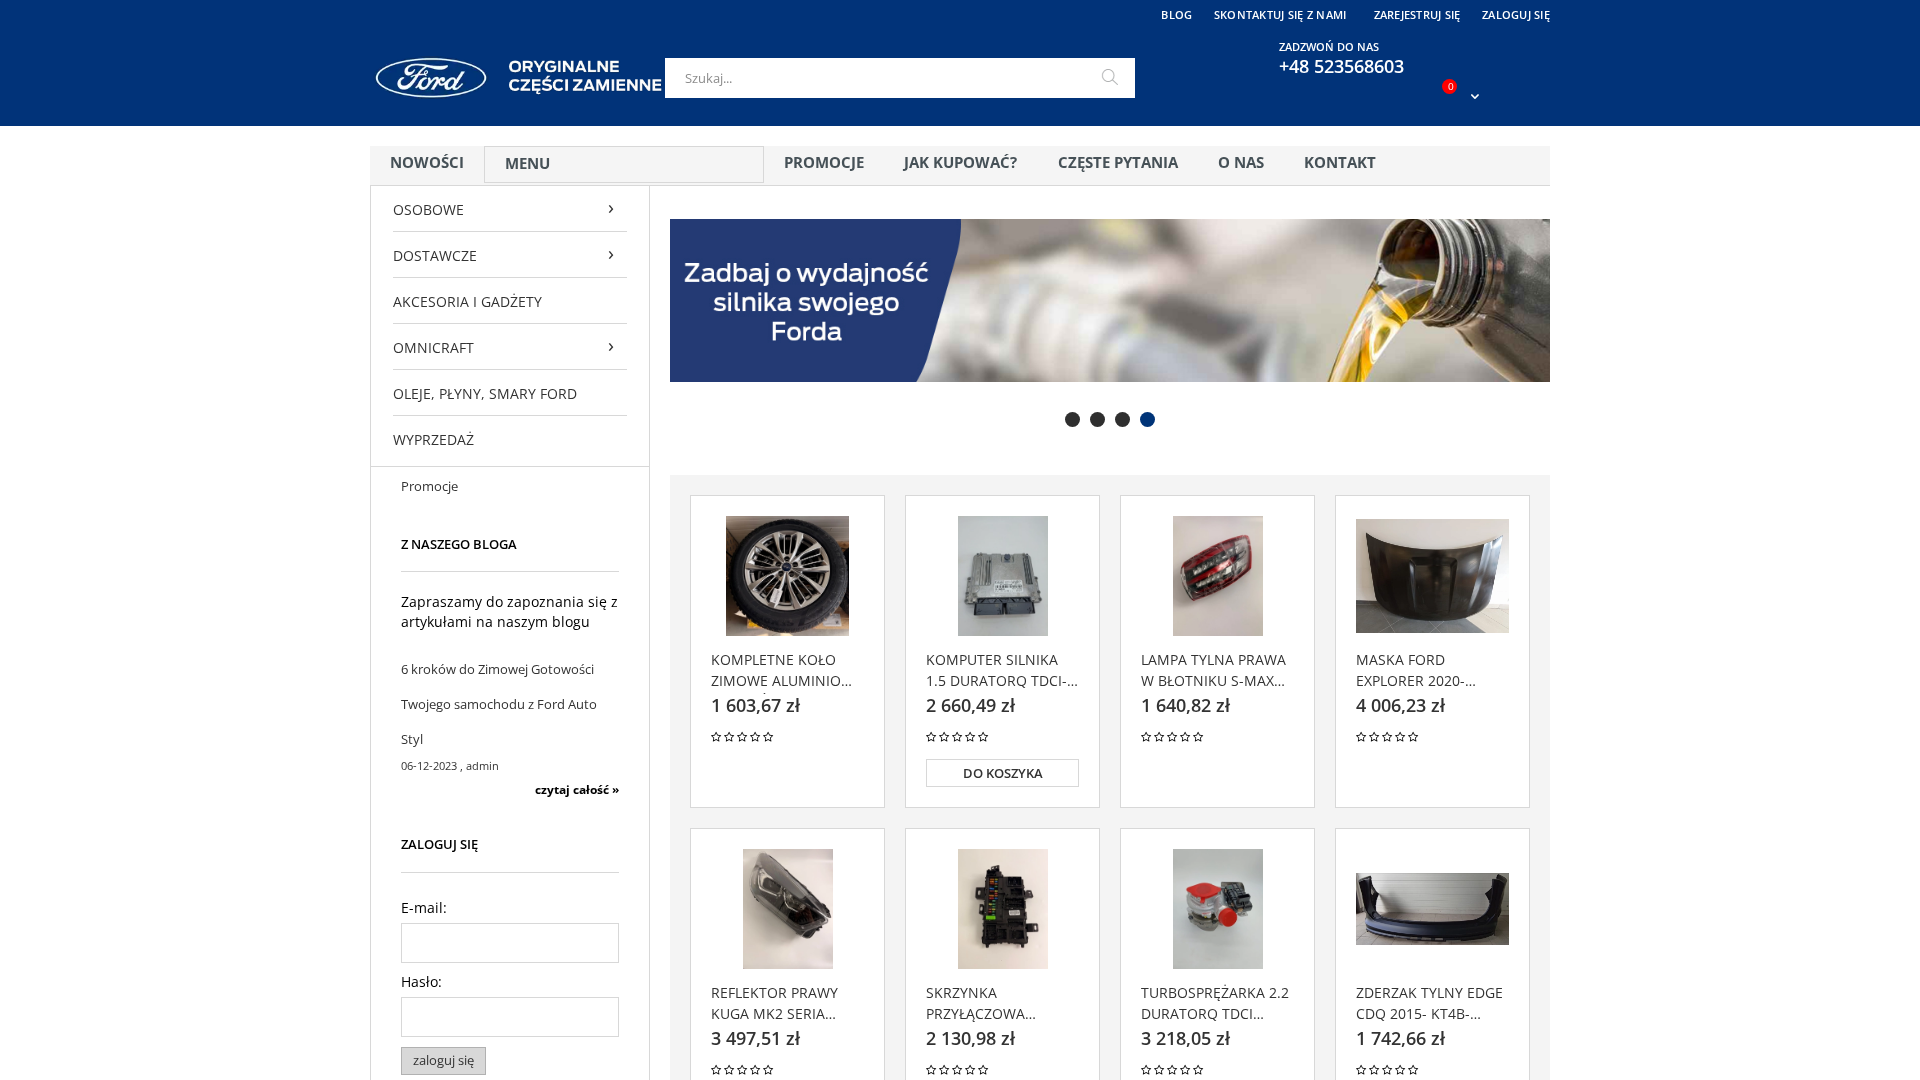
Task: Expand the Osobowe category chevron
Action: pyautogui.click(x=611, y=209)
